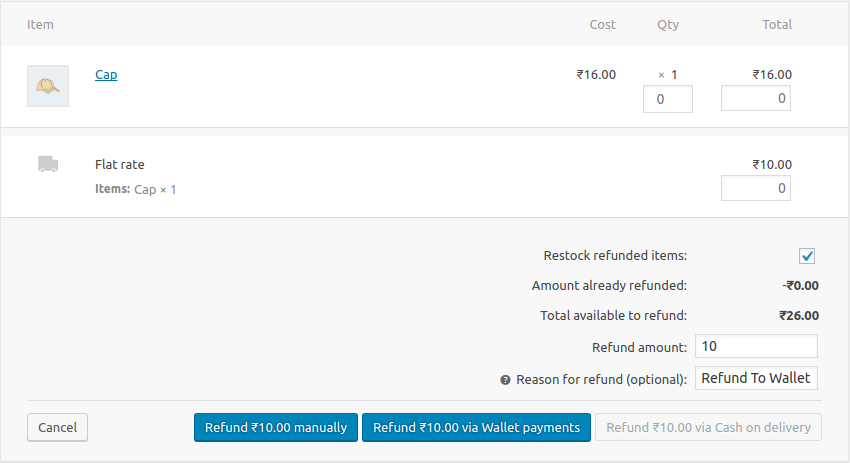Click the flat rate shipping truck icon
Screen dimensions: 850x463
[47, 164]
